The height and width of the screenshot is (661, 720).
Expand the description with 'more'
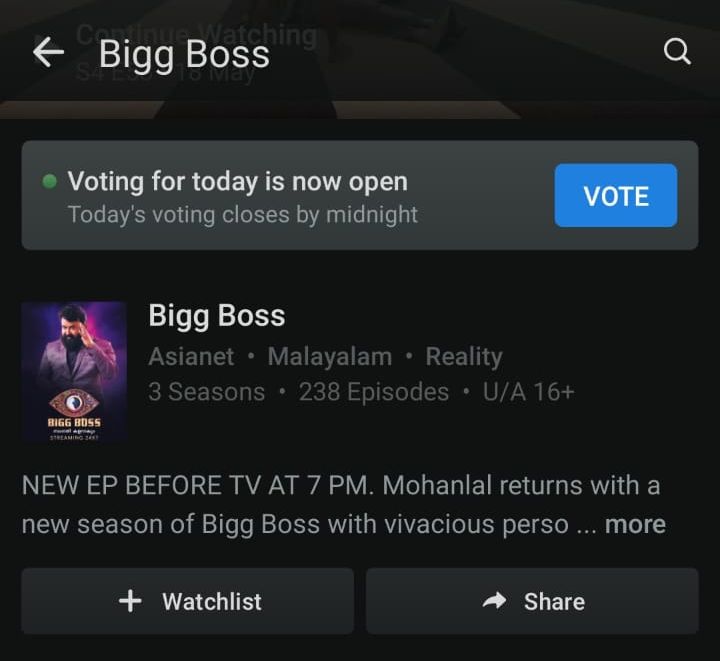(635, 524)
